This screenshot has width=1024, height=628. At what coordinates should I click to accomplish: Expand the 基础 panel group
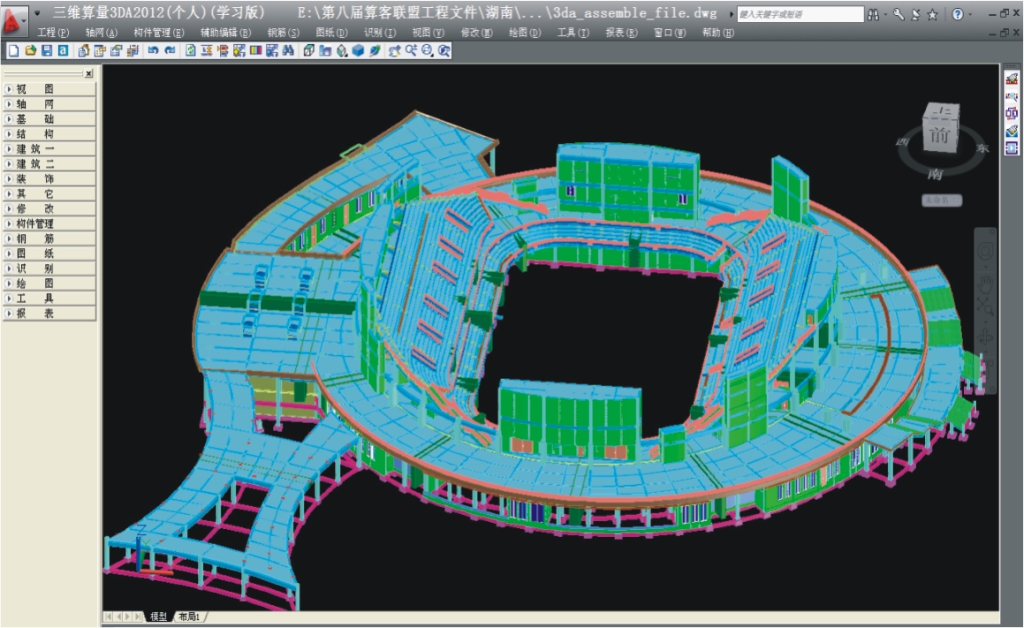click(49, 119)
